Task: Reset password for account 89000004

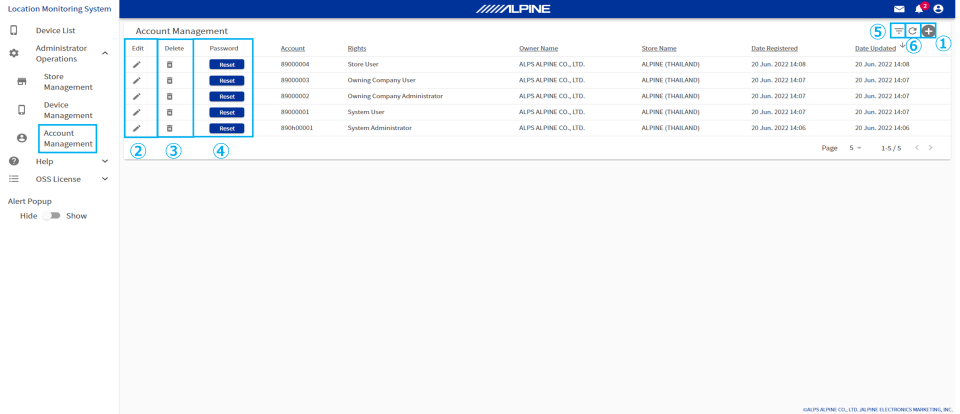Action: pos(227,64)
